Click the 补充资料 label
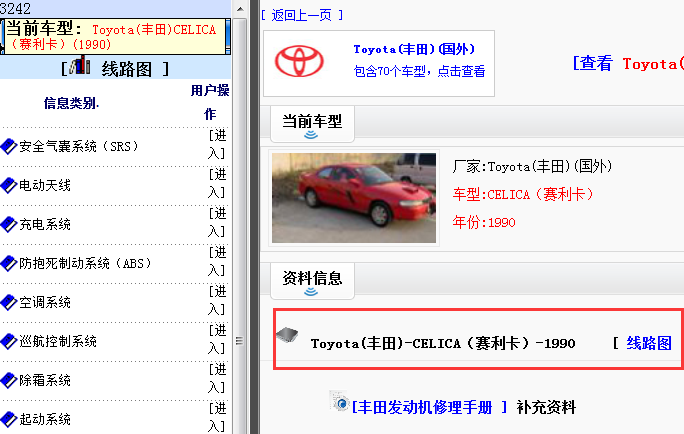684x434 pixels. click(x=546, y=407)
